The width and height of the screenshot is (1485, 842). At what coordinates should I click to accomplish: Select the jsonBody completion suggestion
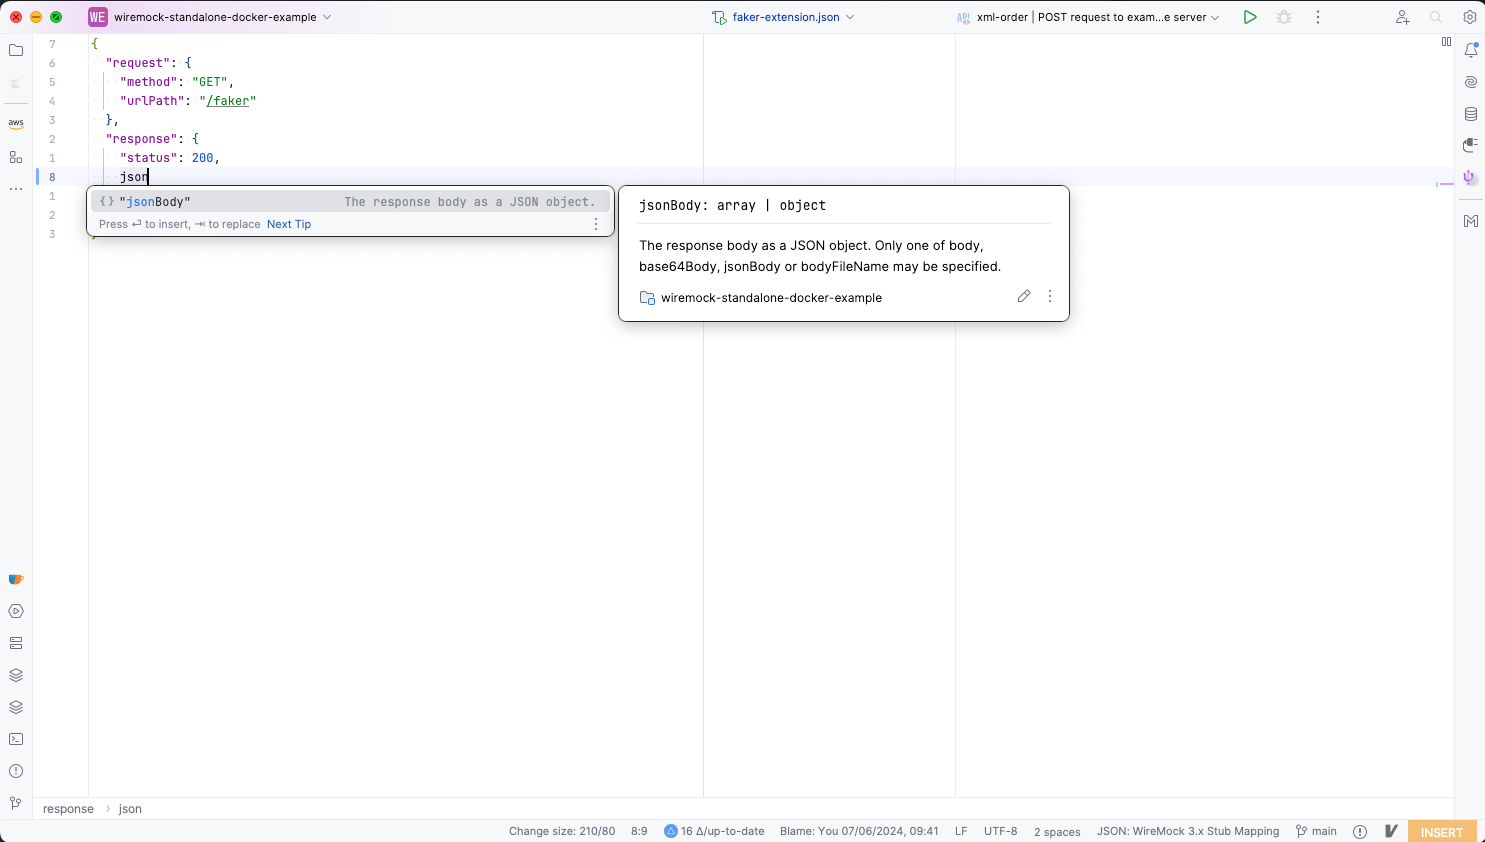pyautogui.click(x=350, y=201)
